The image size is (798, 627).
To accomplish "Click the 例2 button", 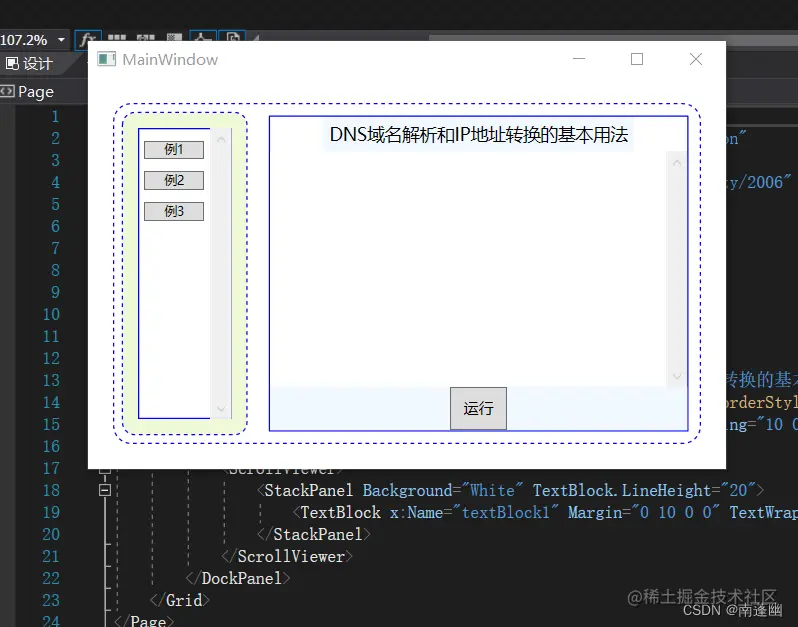I will coord(174,181).
